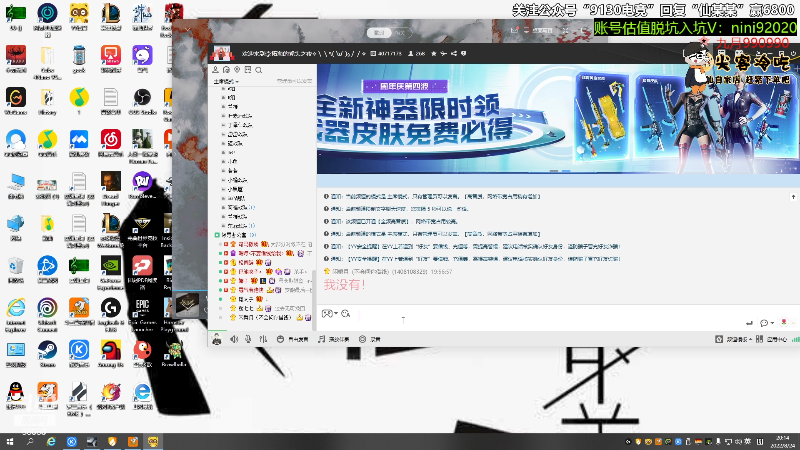Expand the sixth subchannel in the channel tree

click(x=223, y=134)
